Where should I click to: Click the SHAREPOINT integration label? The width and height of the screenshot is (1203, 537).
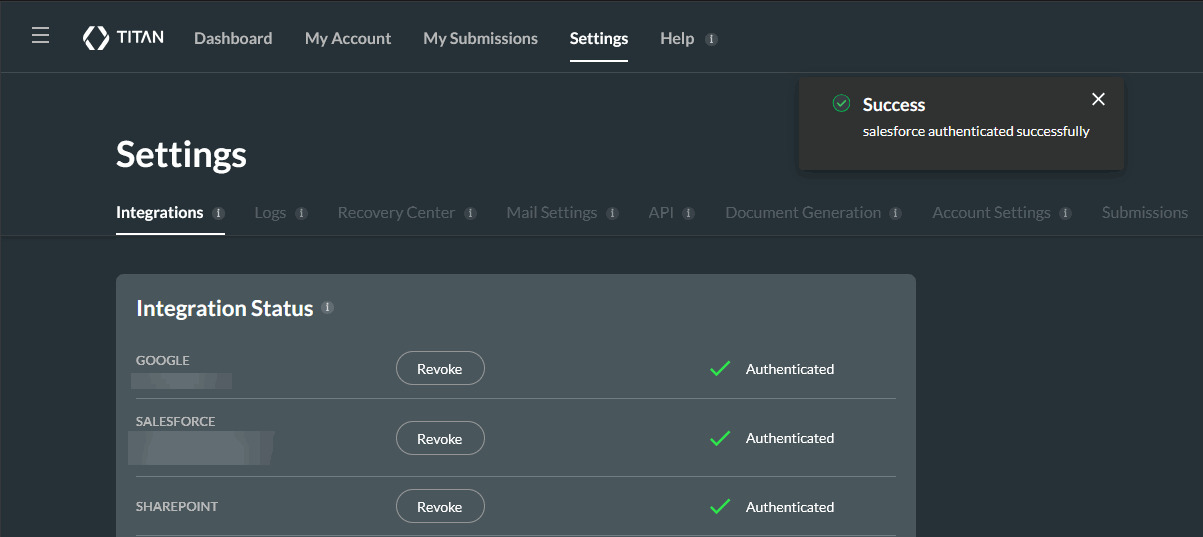click(x=177, y=506)
